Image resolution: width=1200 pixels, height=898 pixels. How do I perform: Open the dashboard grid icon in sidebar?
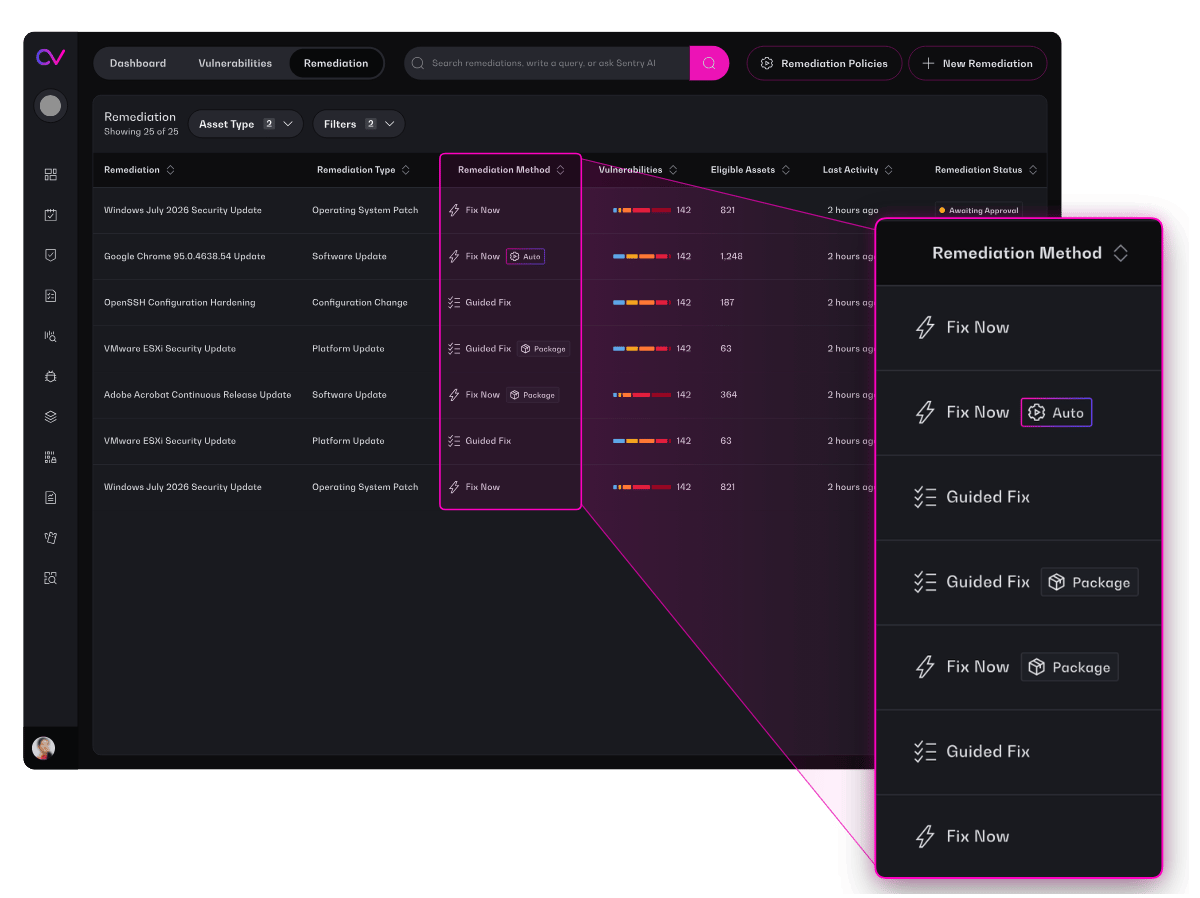click(x=51, y=175)
